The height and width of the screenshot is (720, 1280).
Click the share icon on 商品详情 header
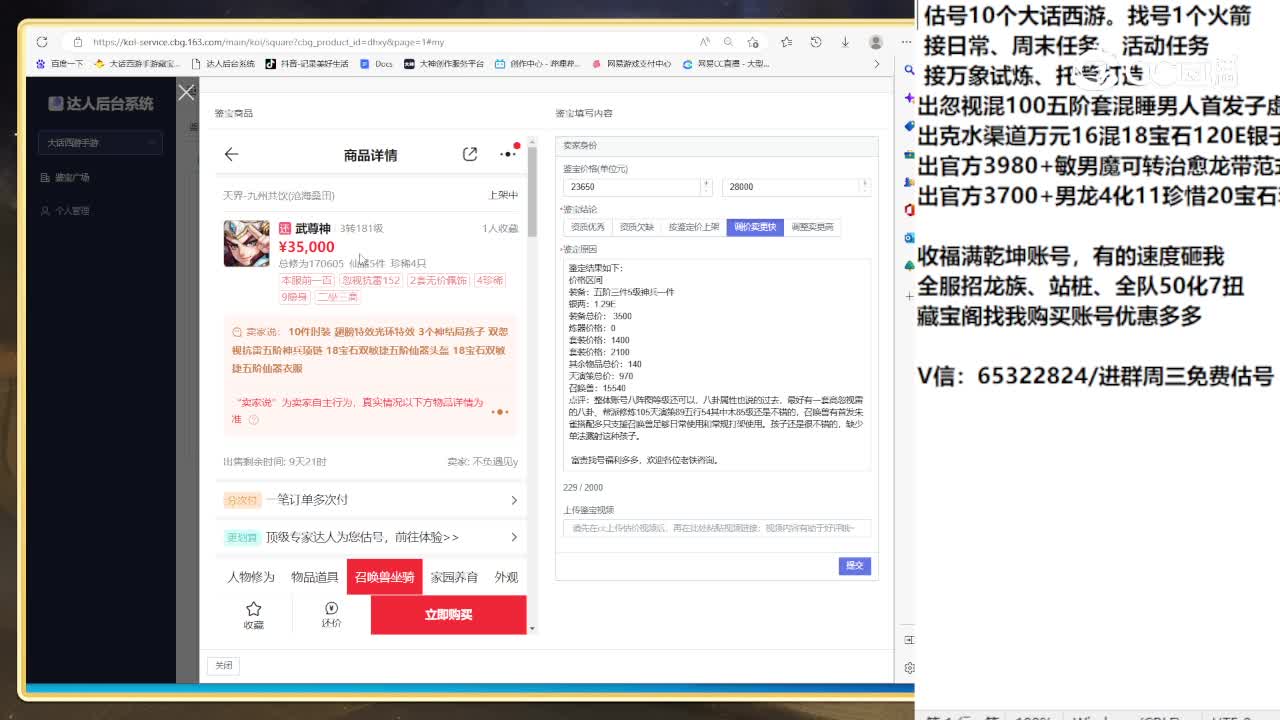(x=470, y=154)
